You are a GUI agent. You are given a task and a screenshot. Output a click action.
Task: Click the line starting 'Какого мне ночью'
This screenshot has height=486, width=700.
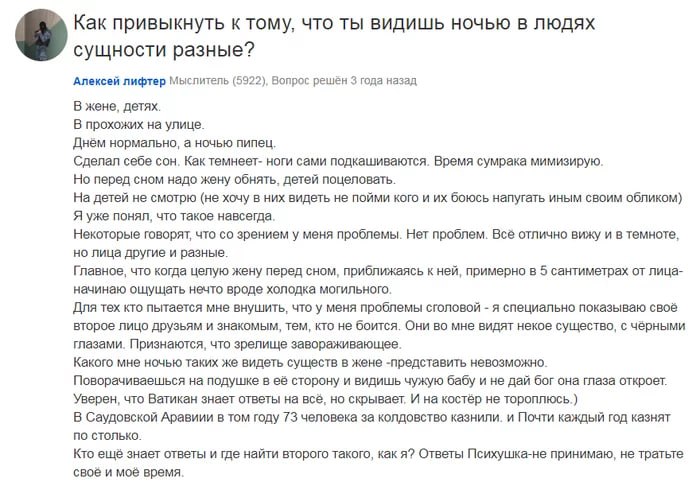coord(310,362)
